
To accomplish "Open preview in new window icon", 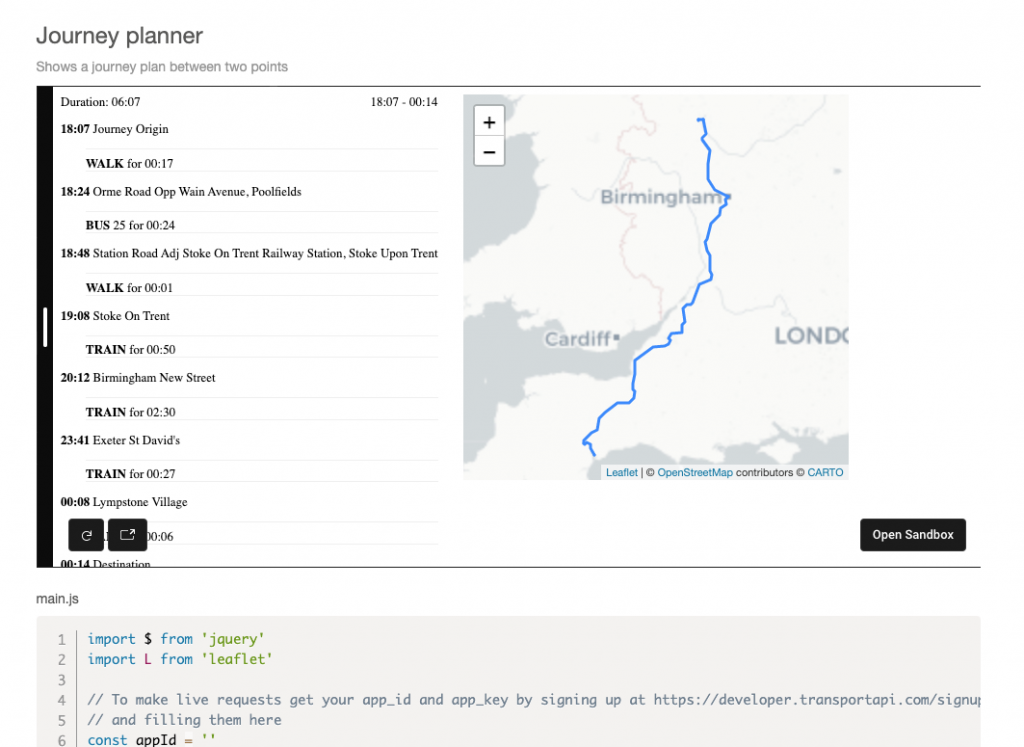I will tap(127, 535).
